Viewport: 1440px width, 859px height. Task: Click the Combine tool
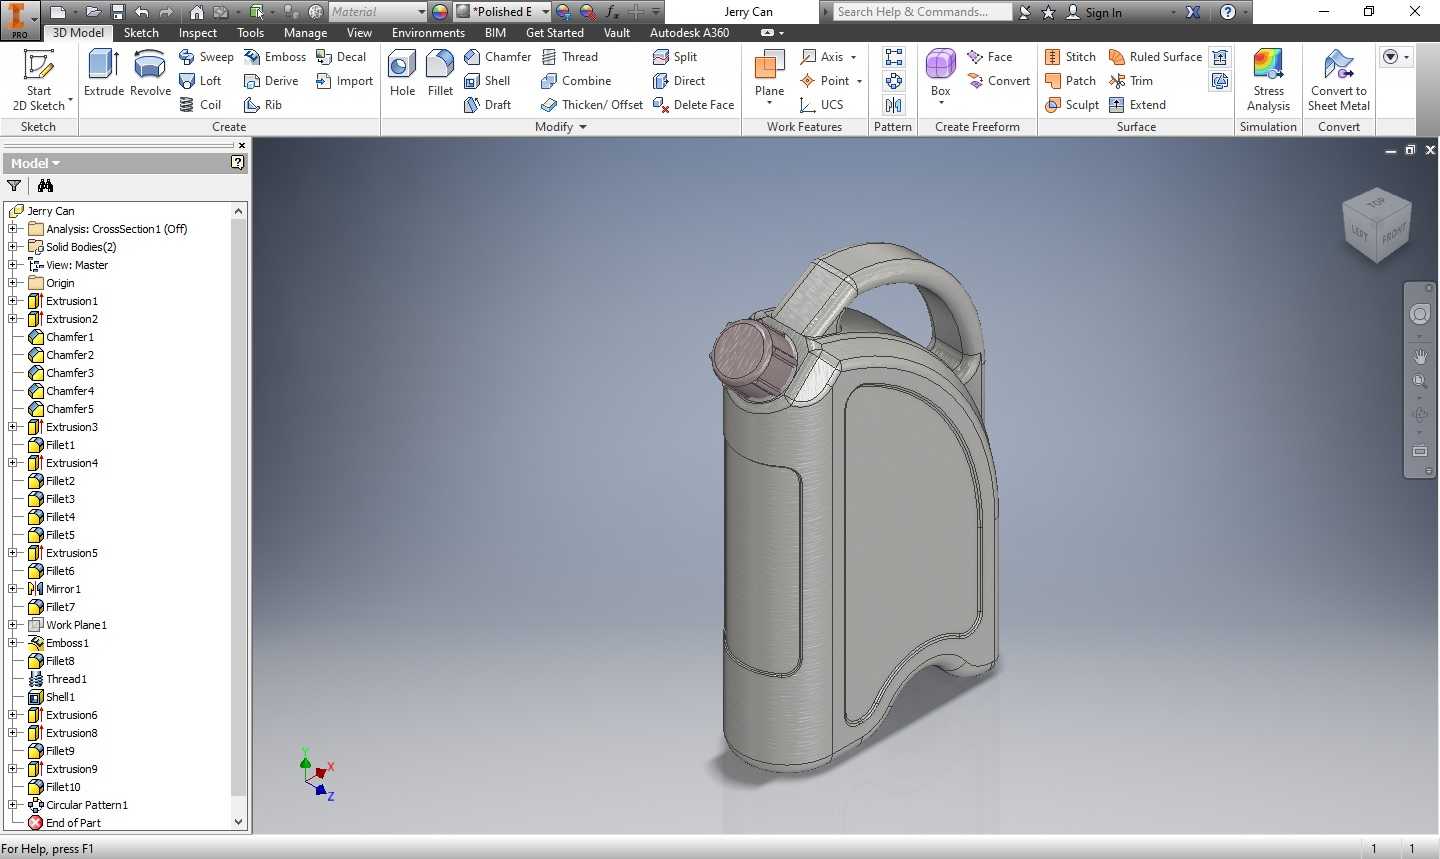pyautogui.click(x=576, y=81)
